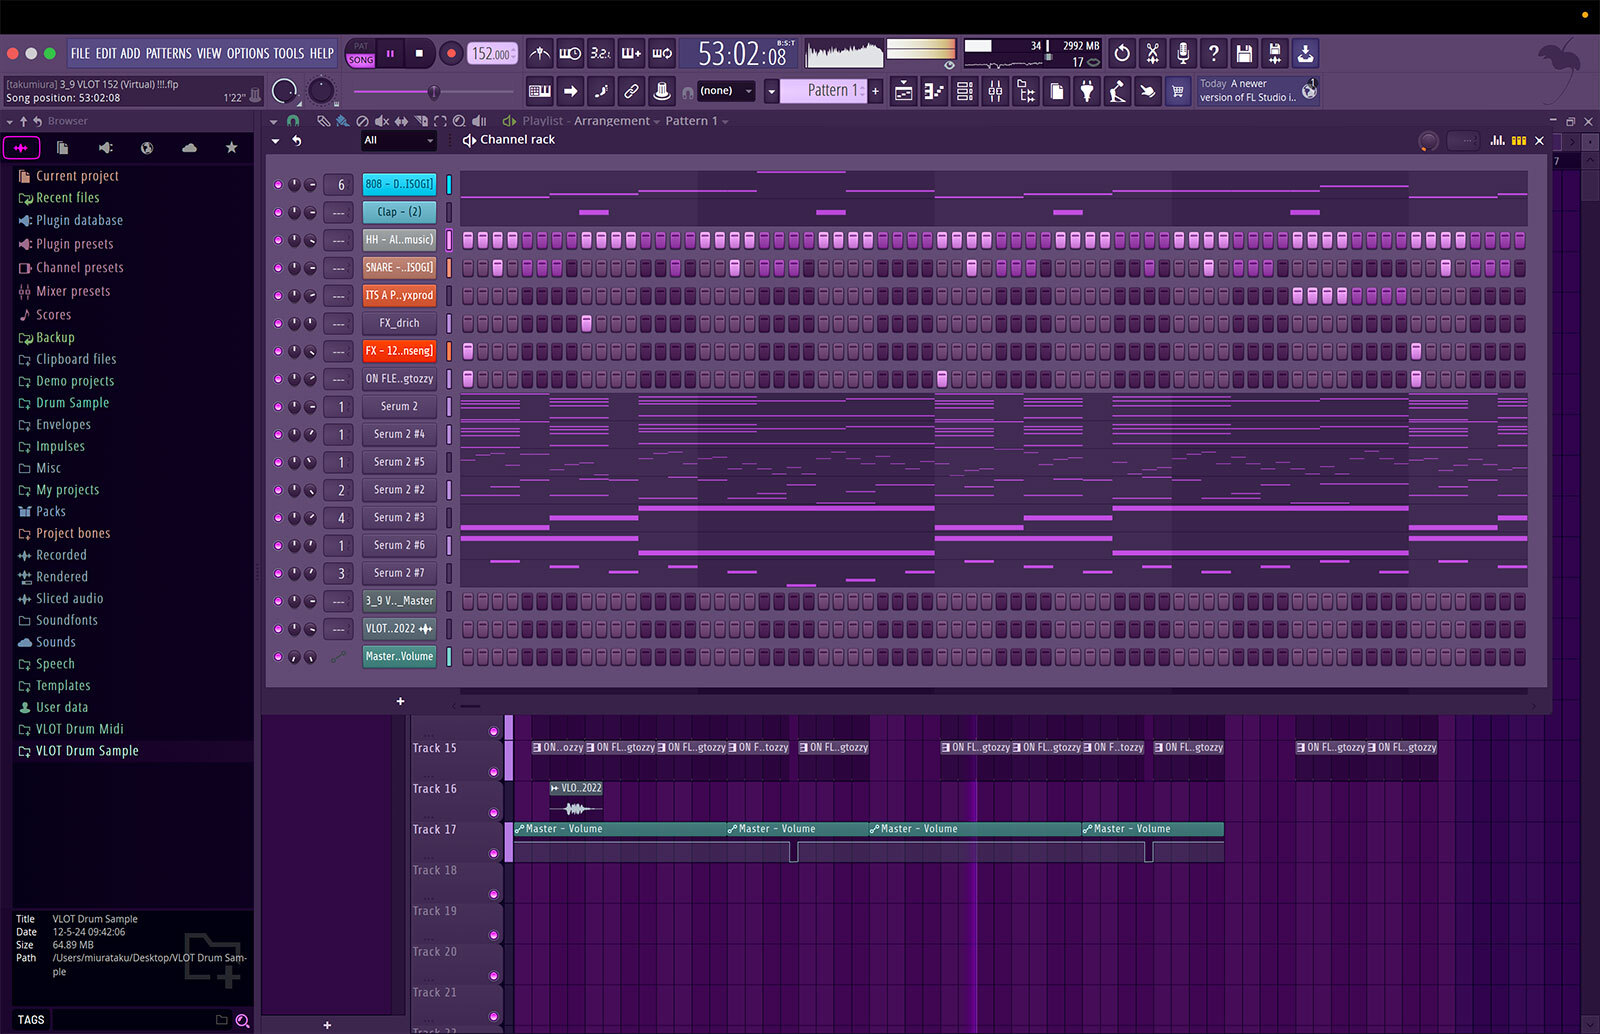
Task: Click the song position slider
Action: tap(433, 92)
